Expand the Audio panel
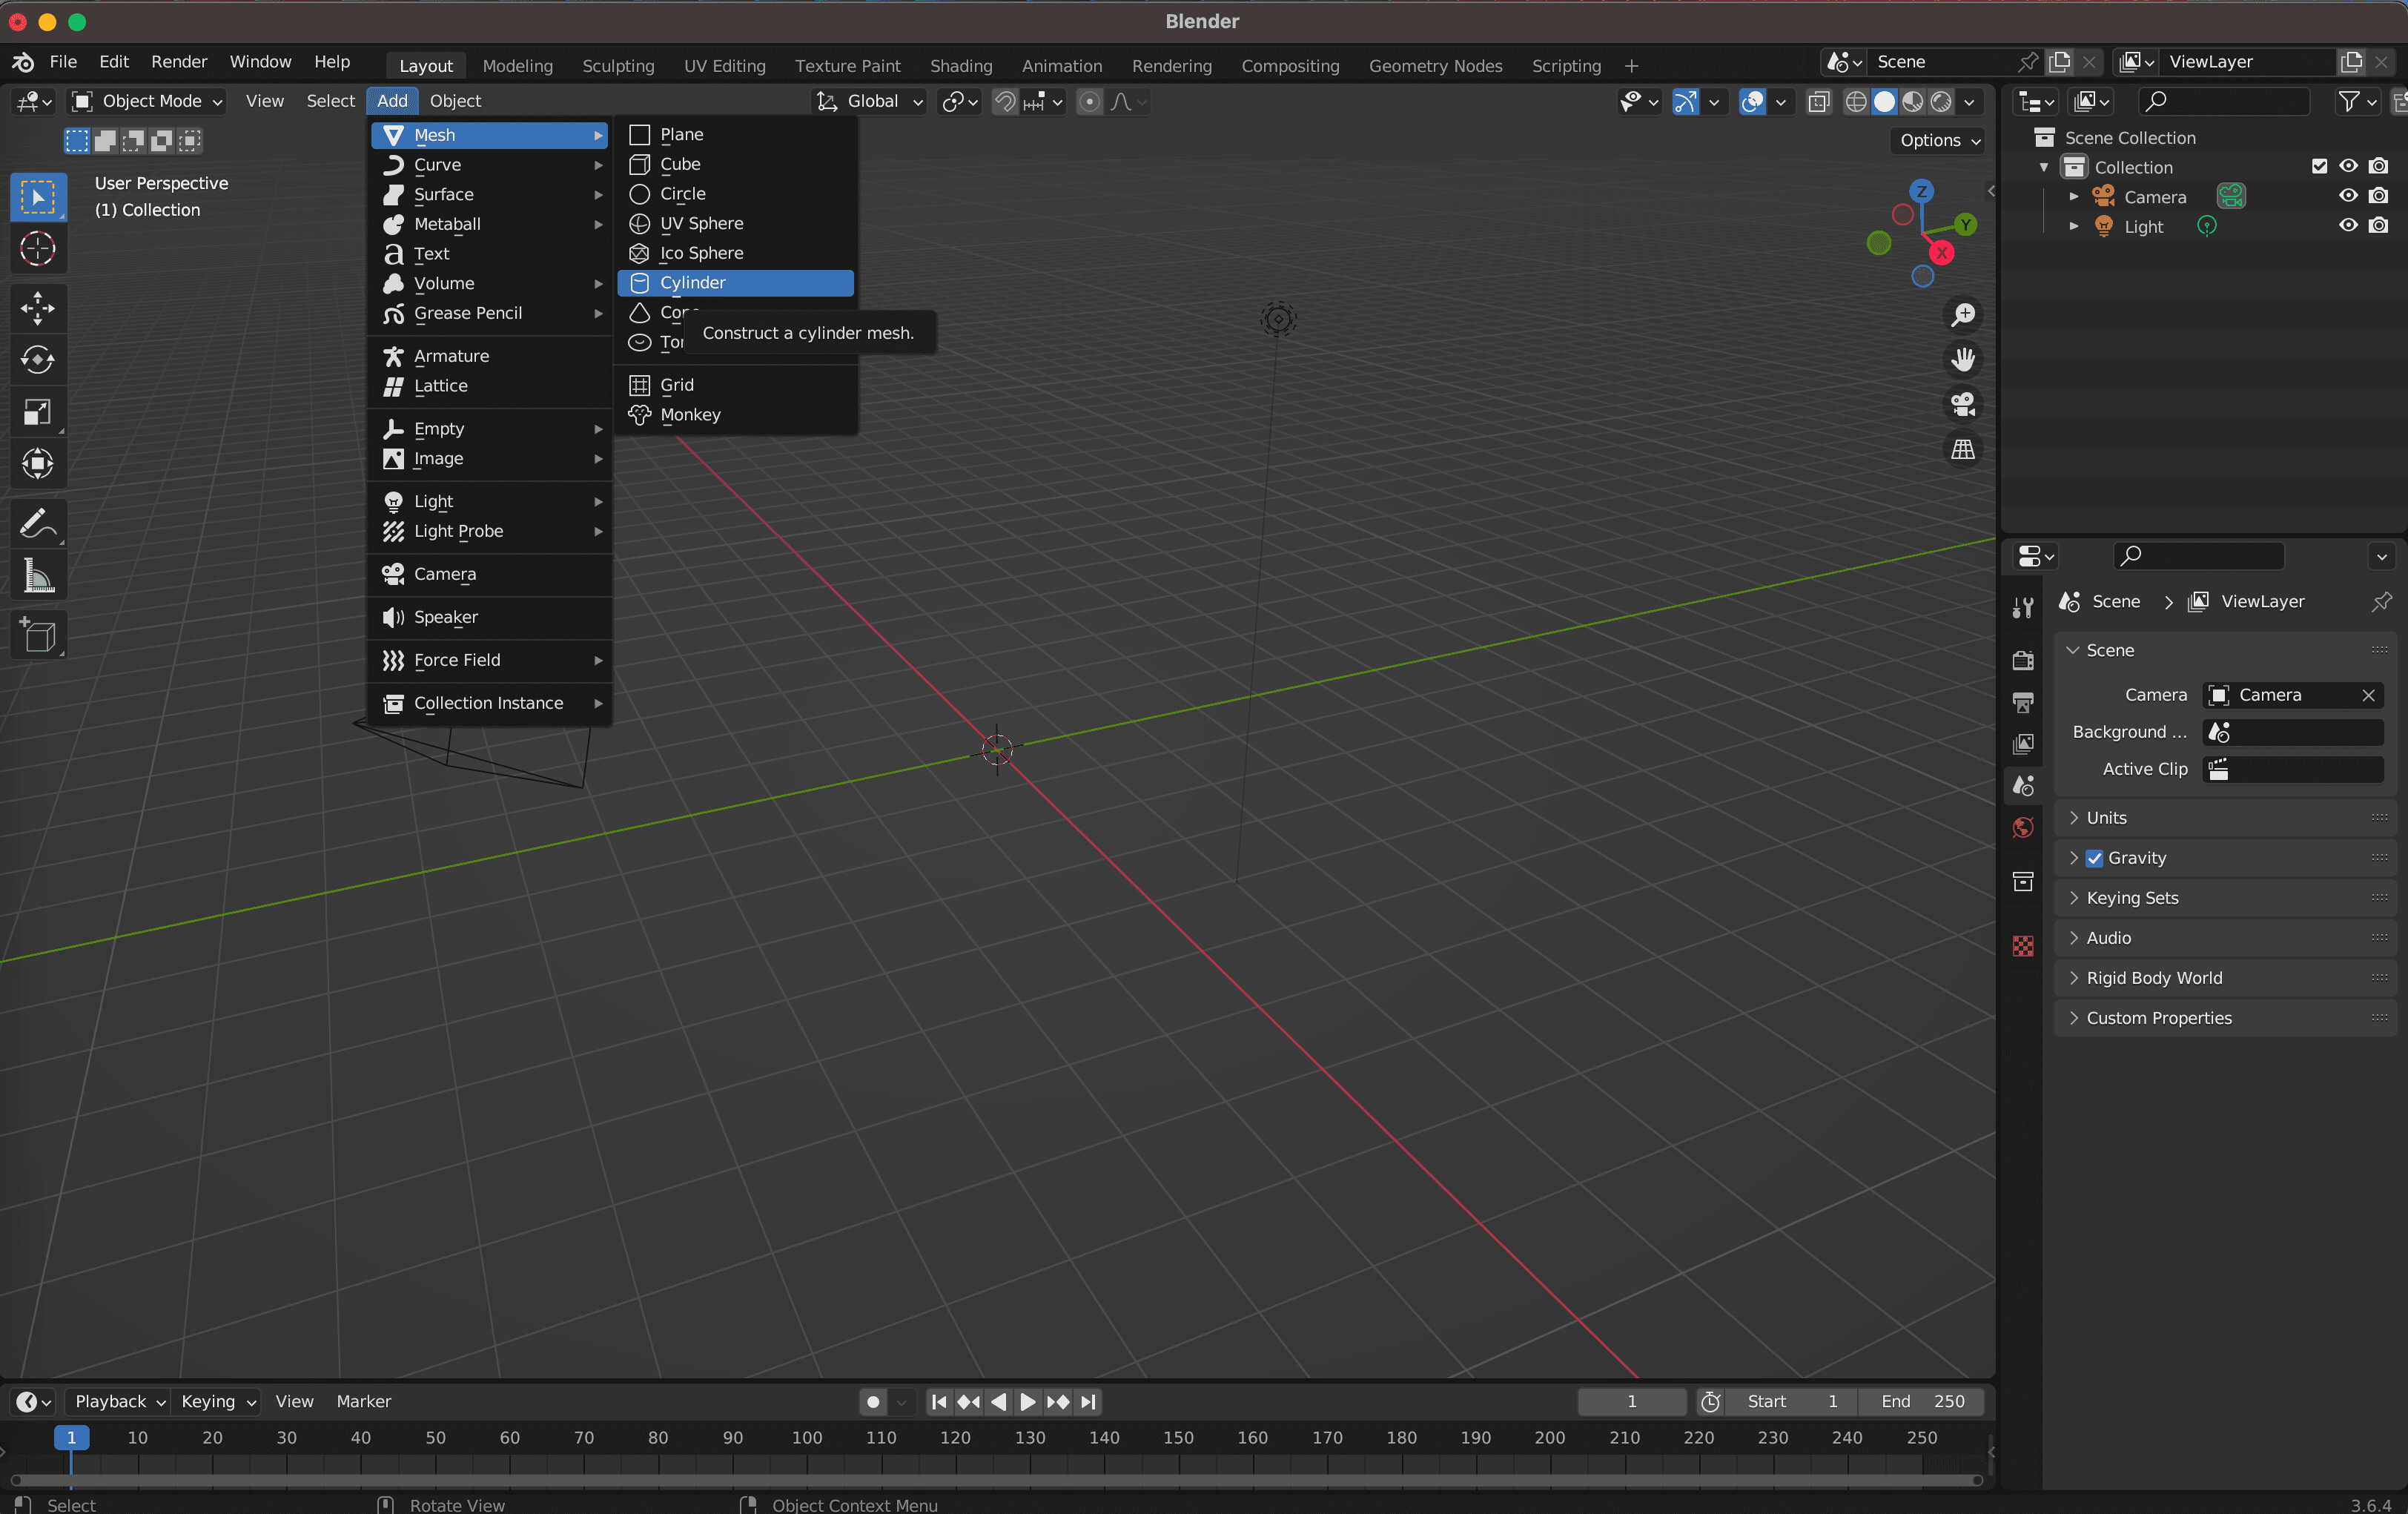Image resolution: width=2408 pixels, height=1514 pixels. point(2226,938)
